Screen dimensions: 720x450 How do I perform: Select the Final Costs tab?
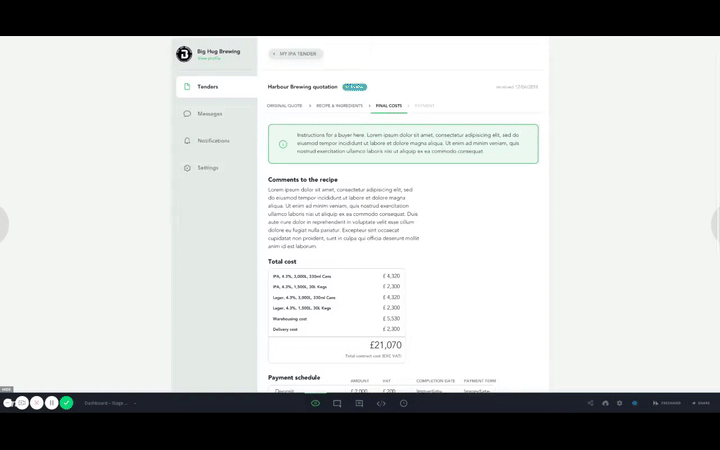(388, 105)
